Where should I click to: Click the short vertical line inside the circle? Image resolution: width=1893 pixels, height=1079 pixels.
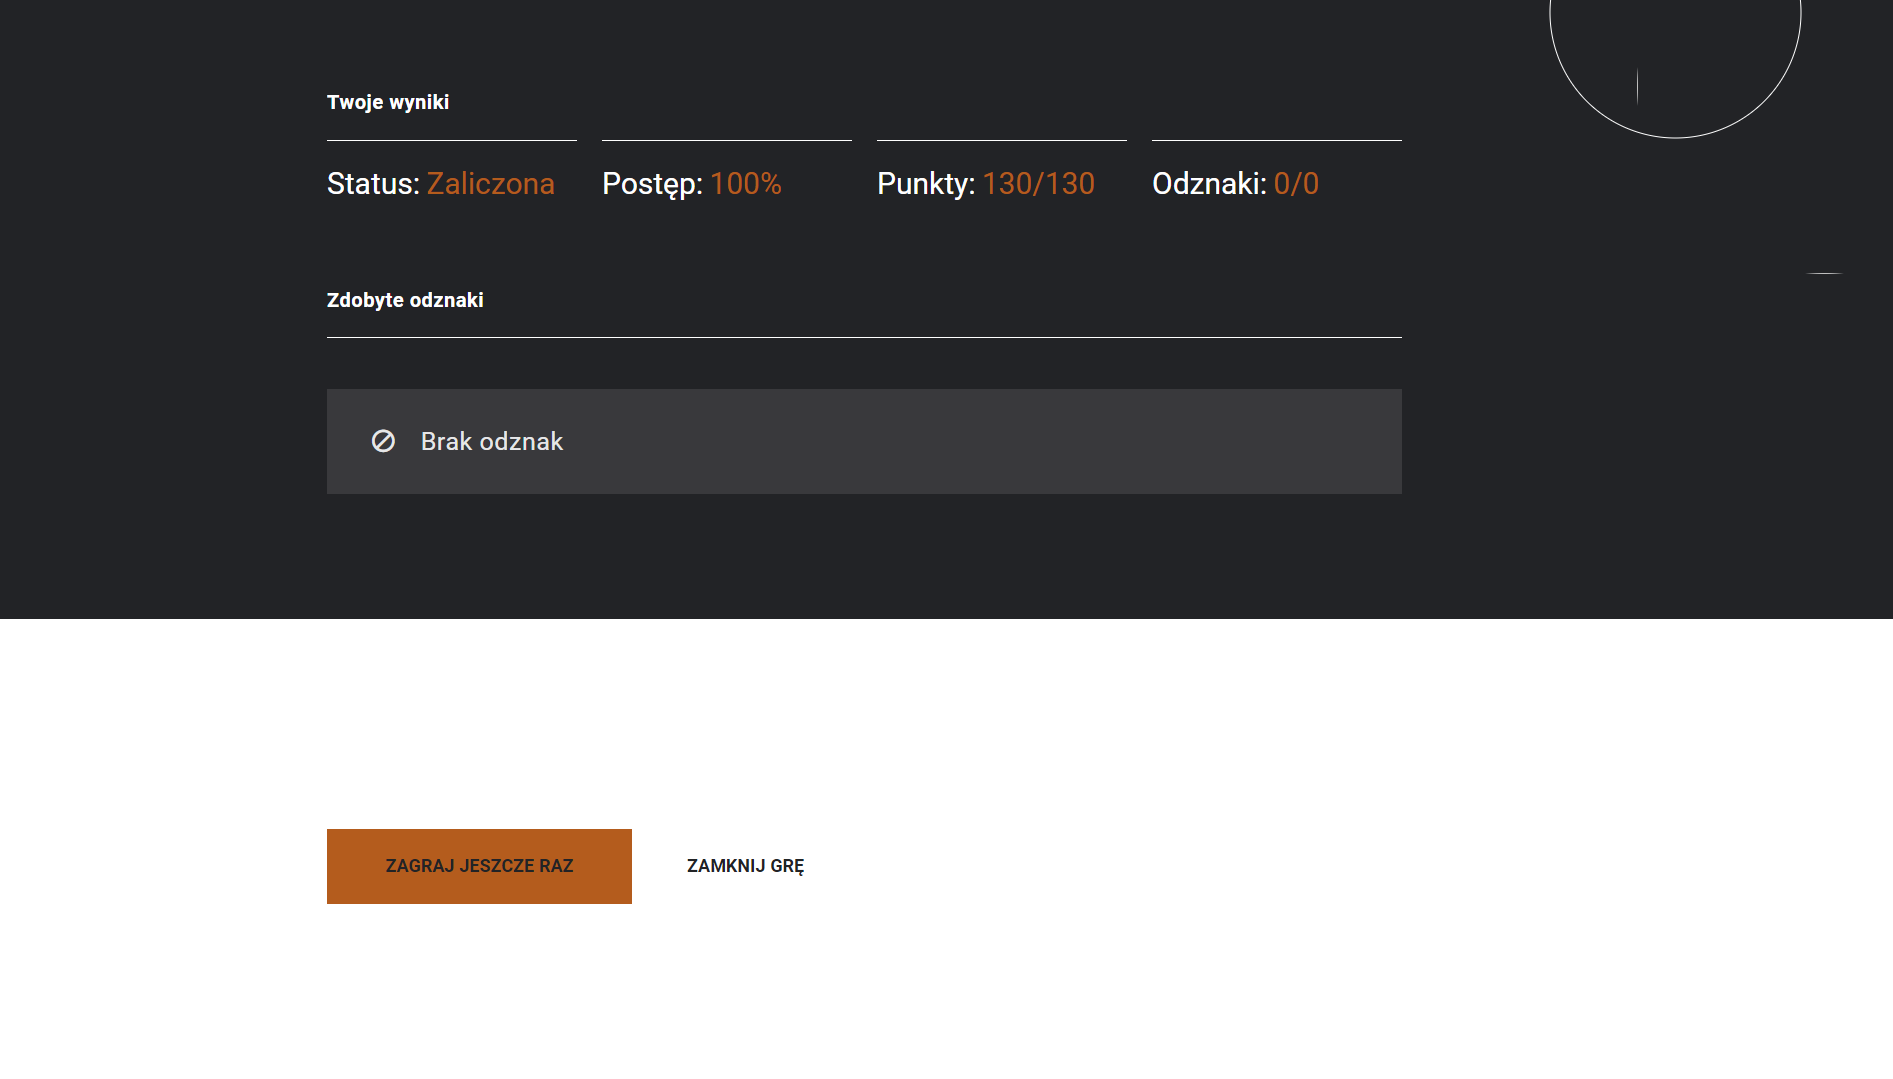pos(1637,86)
